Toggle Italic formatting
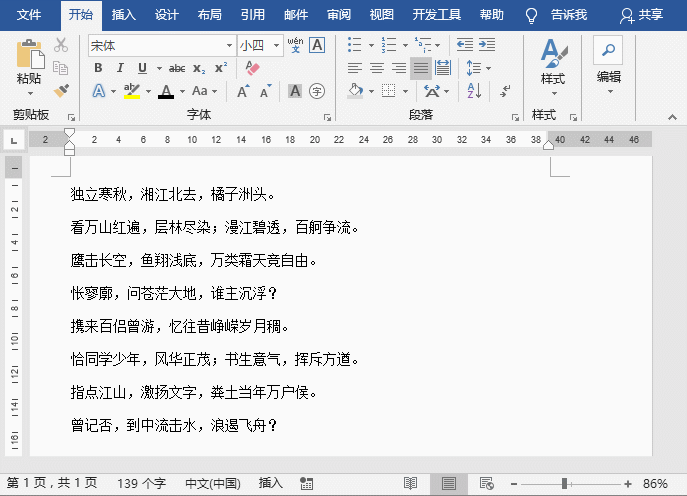Viewport: 687px width, 496px height. pos(120,68)
